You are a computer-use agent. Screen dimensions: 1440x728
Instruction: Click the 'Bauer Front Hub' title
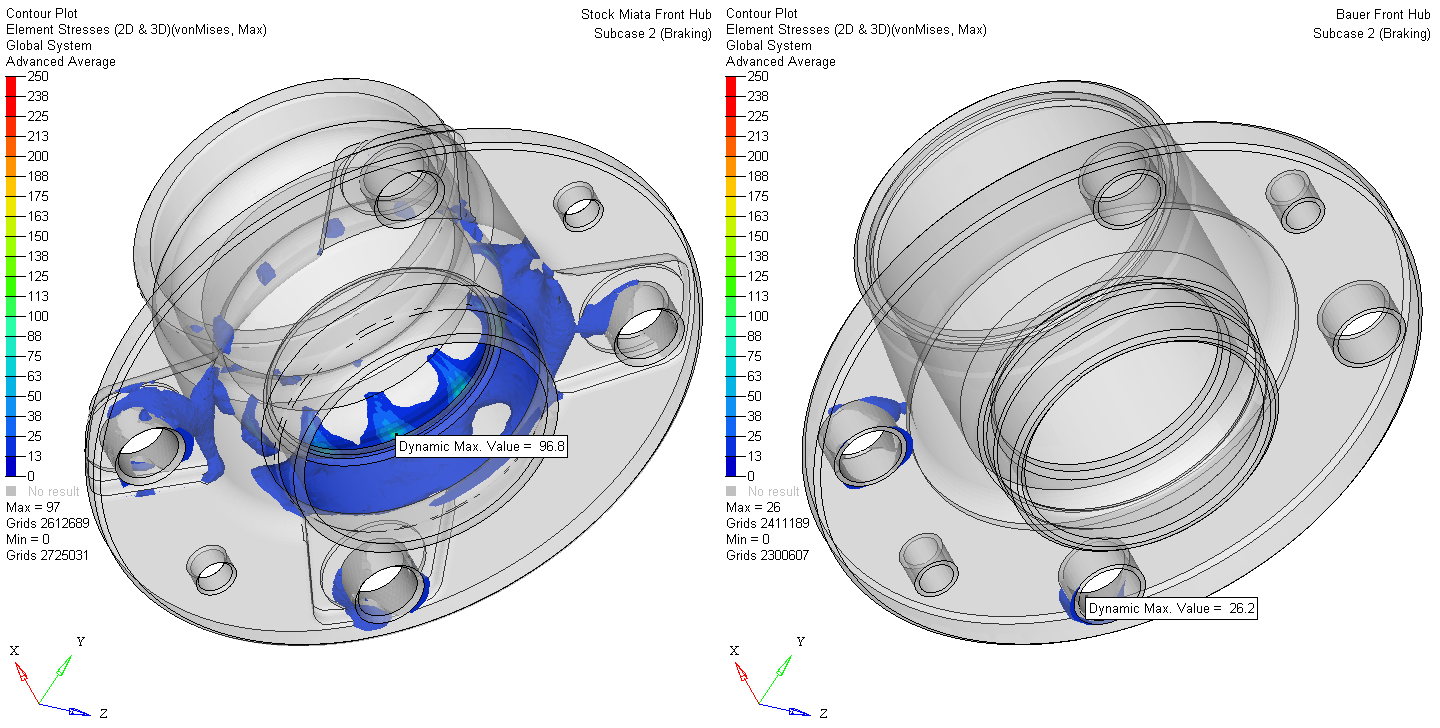click(x=1383, y=14)
